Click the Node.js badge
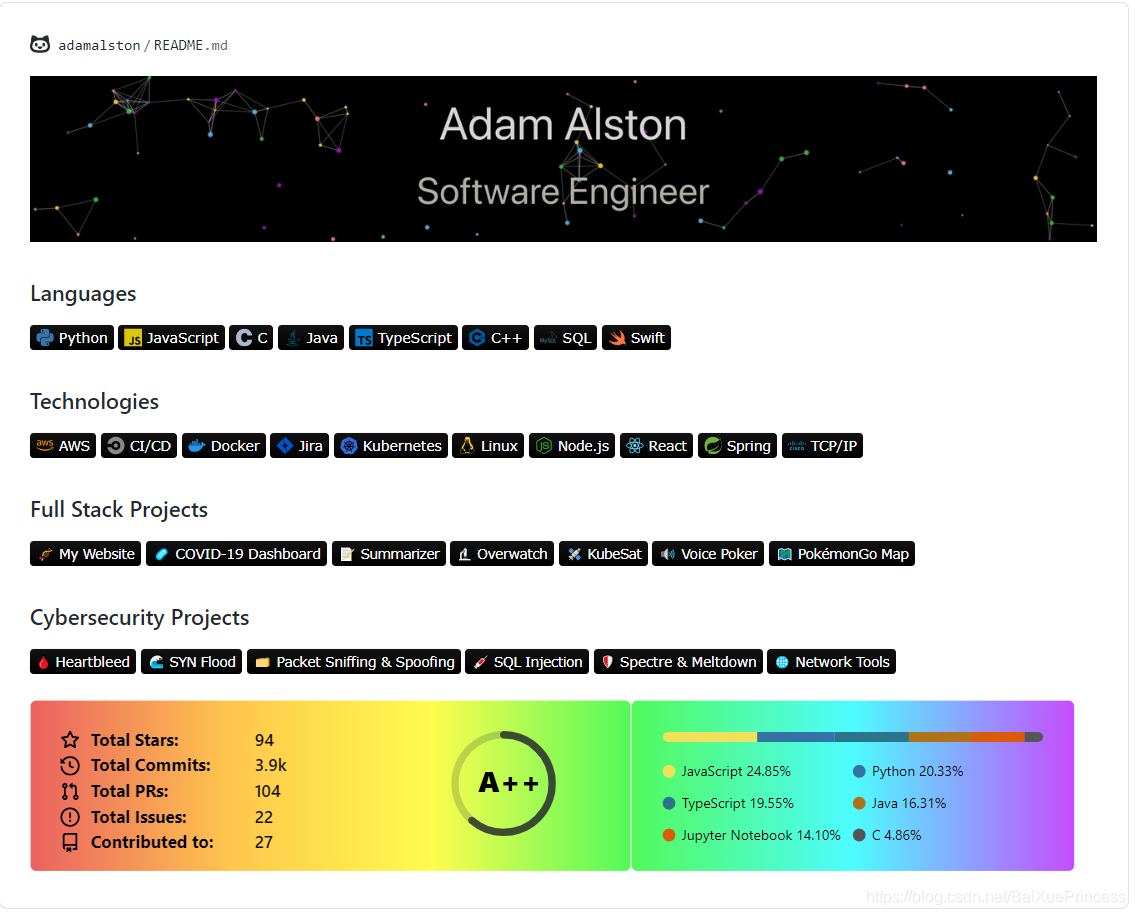This screenshot has height=915, width=1135. [572, 446]
